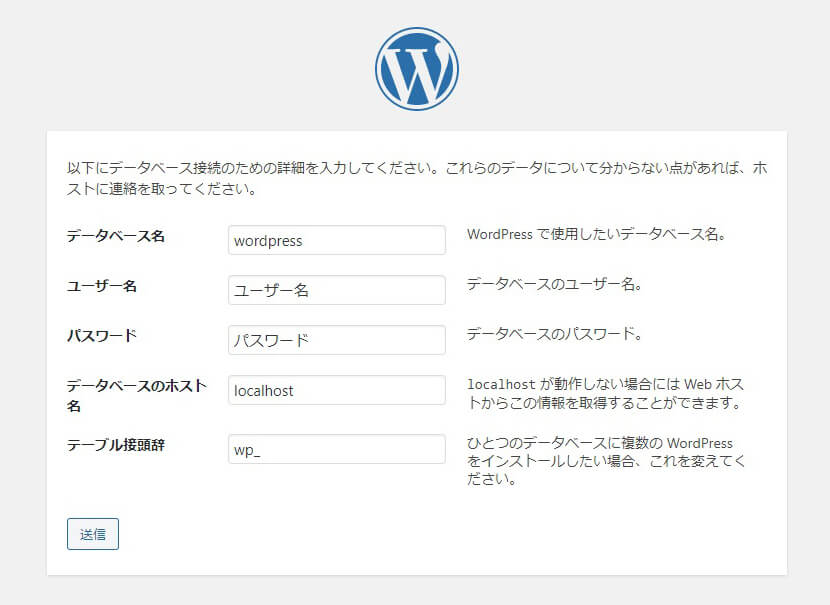This screenshot has width=830, height=605.
Task: Click the localhost help text description
Action: pyautogui.click(x=606, y=393)
